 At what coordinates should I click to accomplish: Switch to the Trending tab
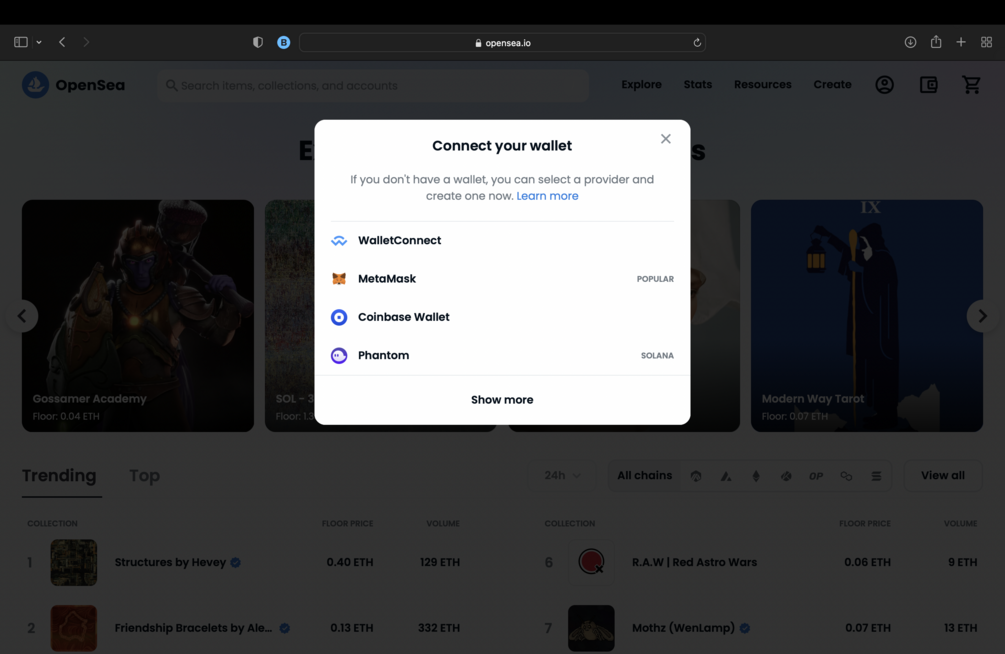[59, 476]
